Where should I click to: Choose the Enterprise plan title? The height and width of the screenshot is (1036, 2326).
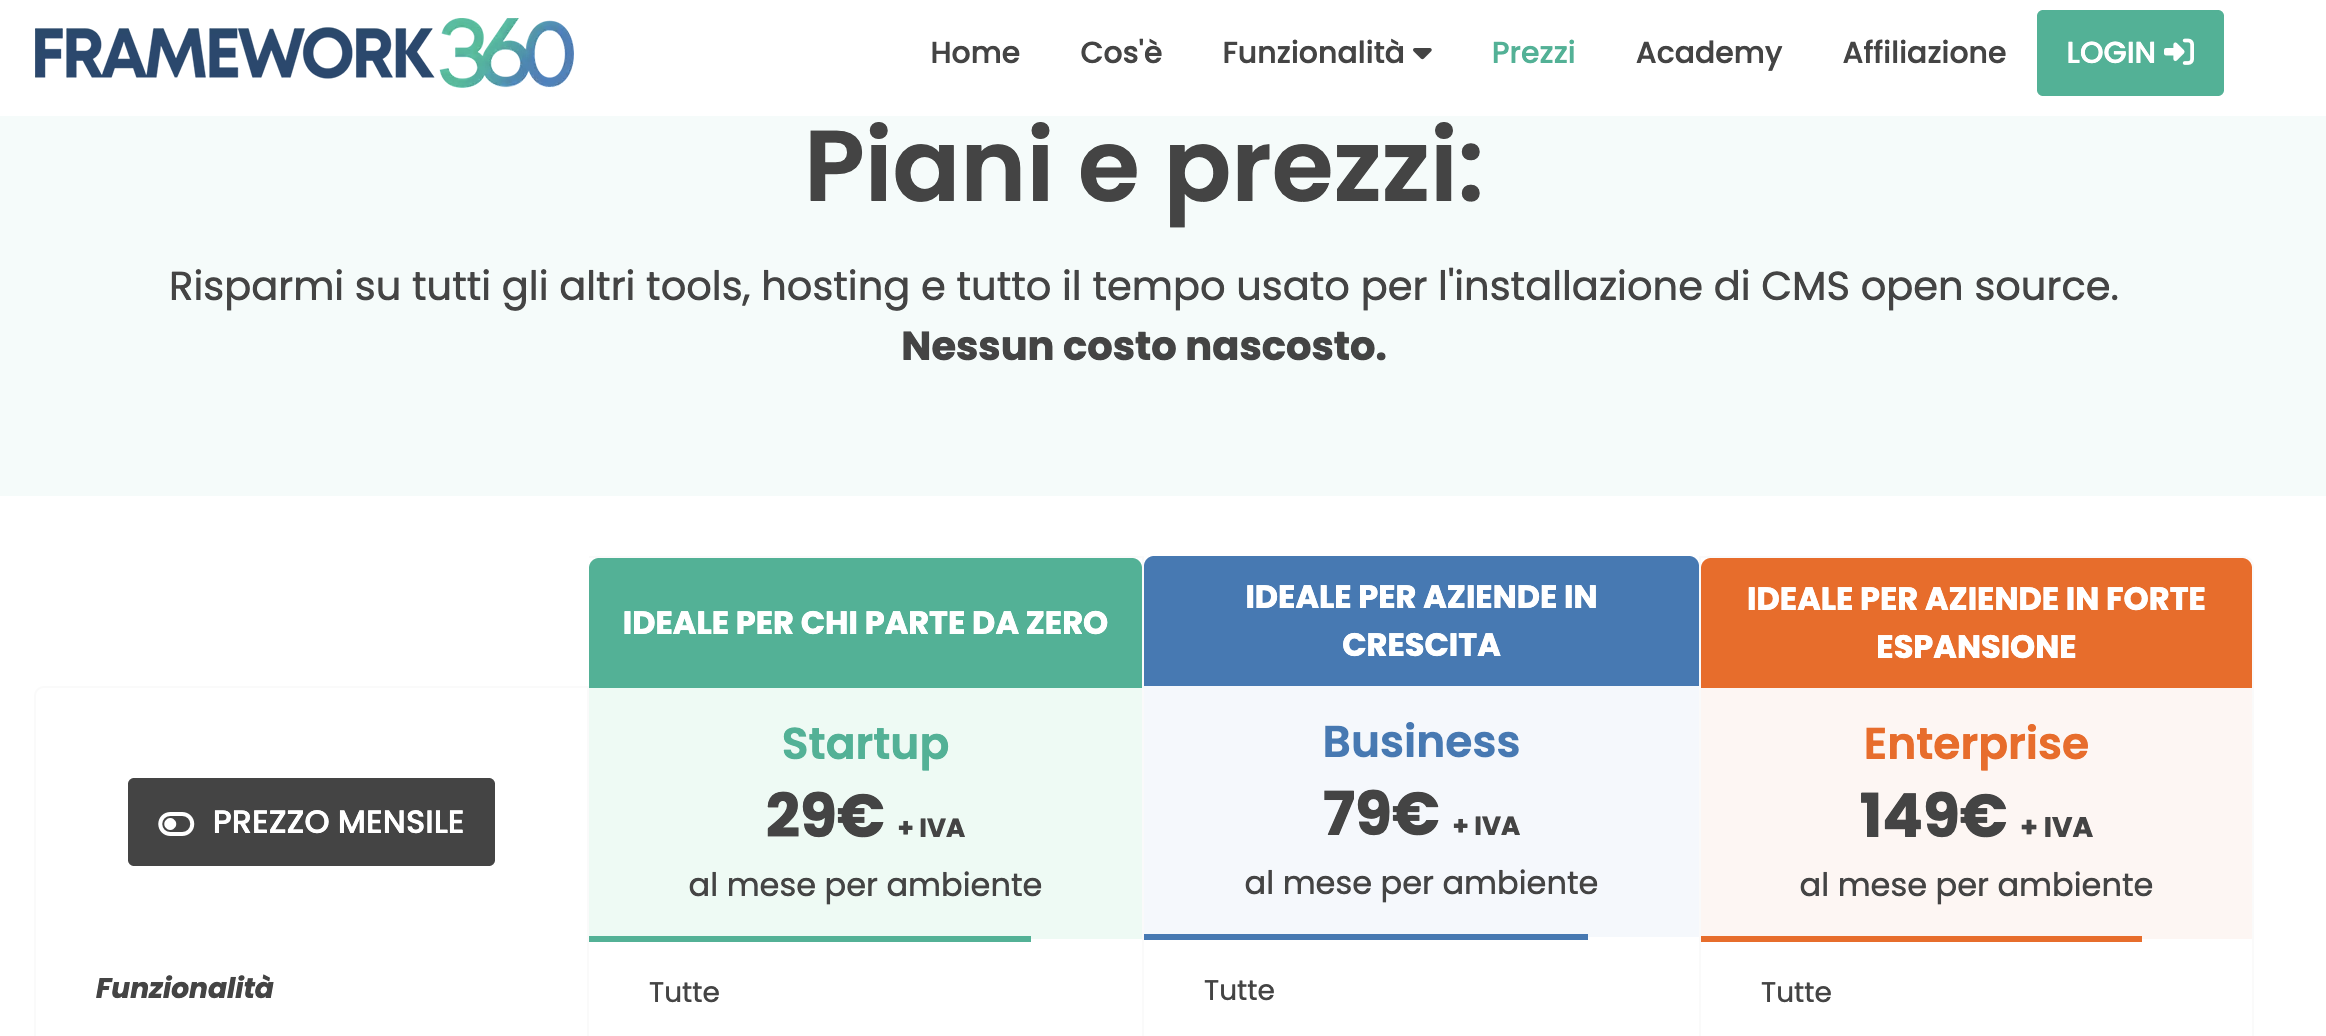pos(1975,744)
